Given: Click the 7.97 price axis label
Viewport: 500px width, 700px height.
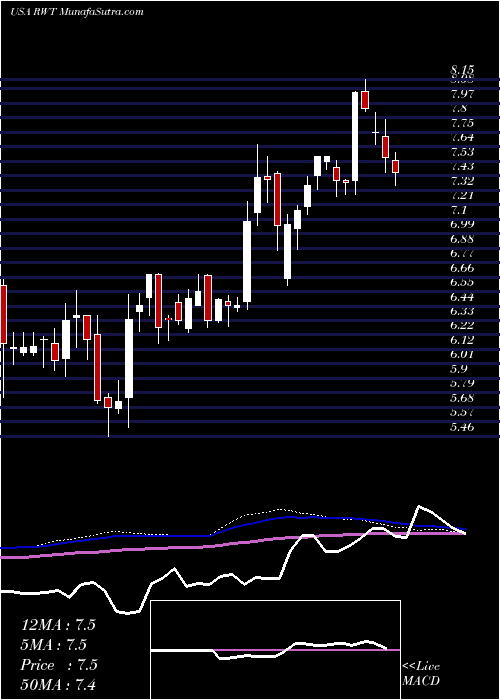Looking at the screenshot, I should click(462, 94).
